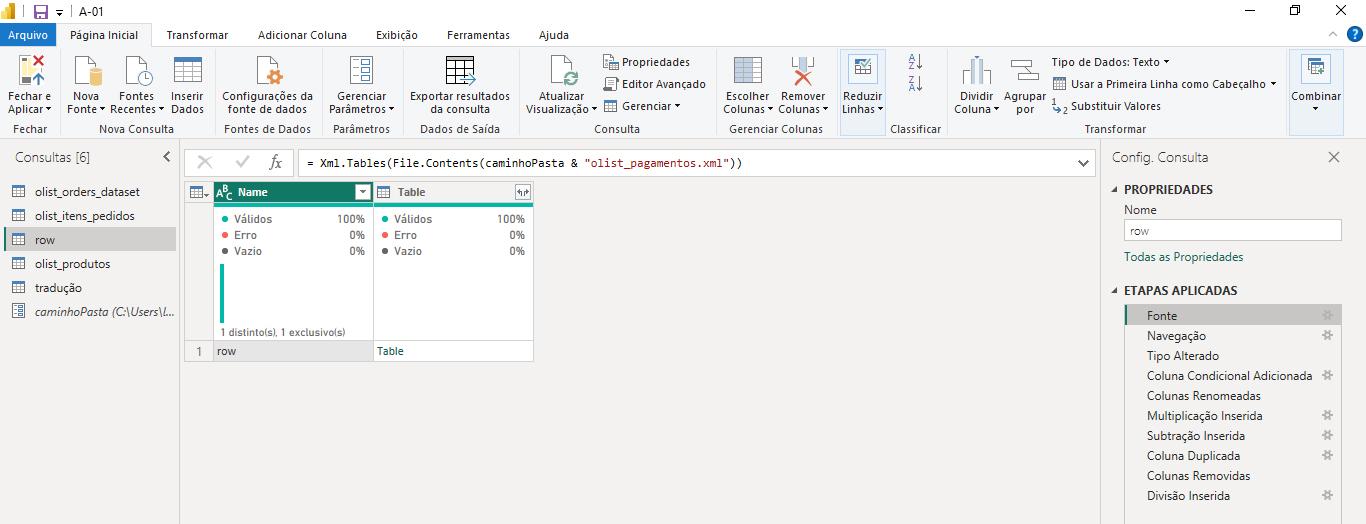The width and height of the screenshot is (1366, 524).
Task: Select the Colunas Removidas step
Action: pyautogui.click(x=1232, y=475)
